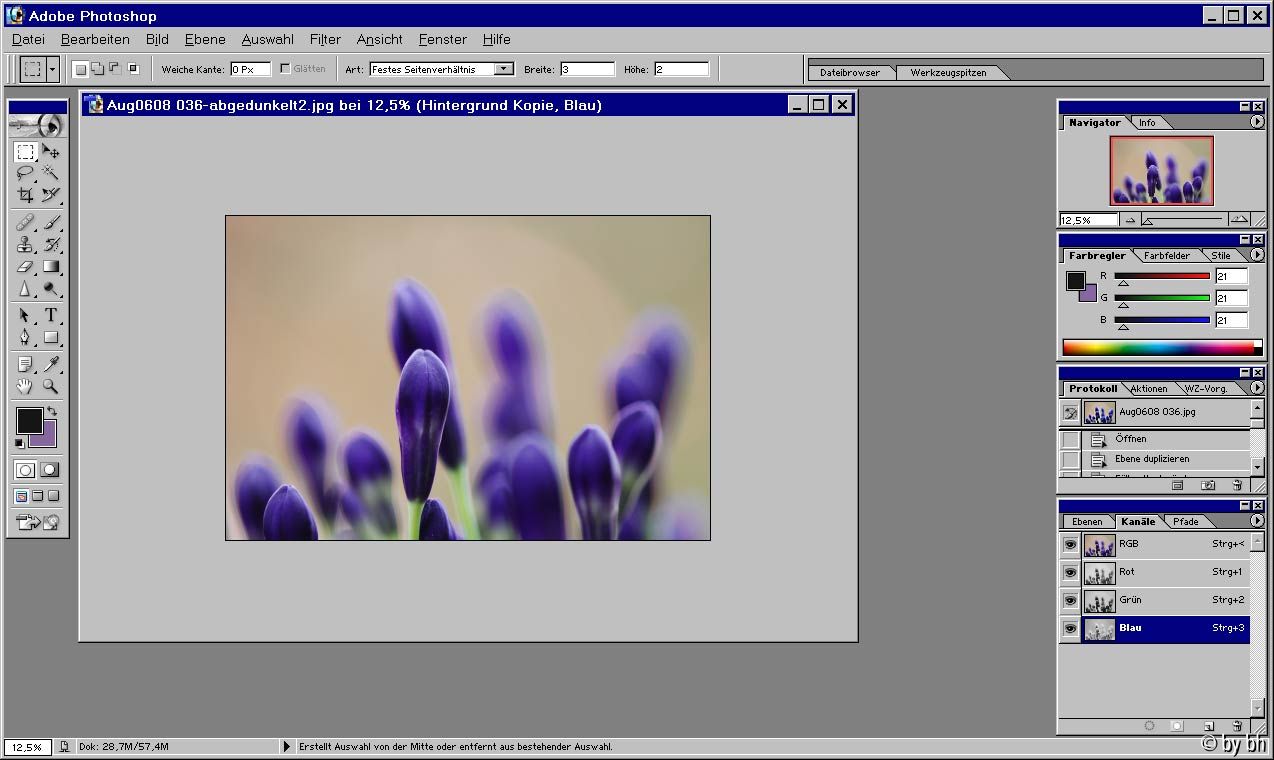
Task: Choose the Zoom magnifier tool
Action: tap(51, 387)
